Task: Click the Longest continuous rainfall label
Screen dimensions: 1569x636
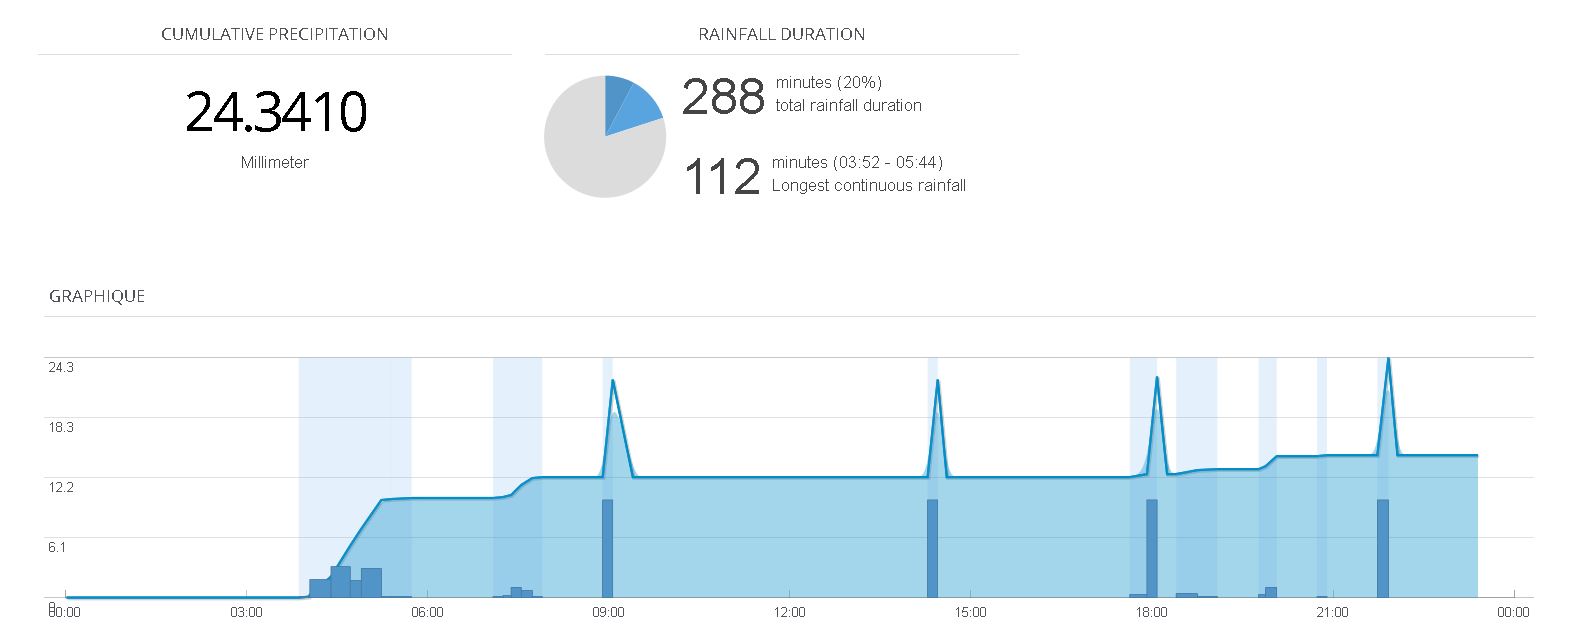Action: [x=868, y=185]
